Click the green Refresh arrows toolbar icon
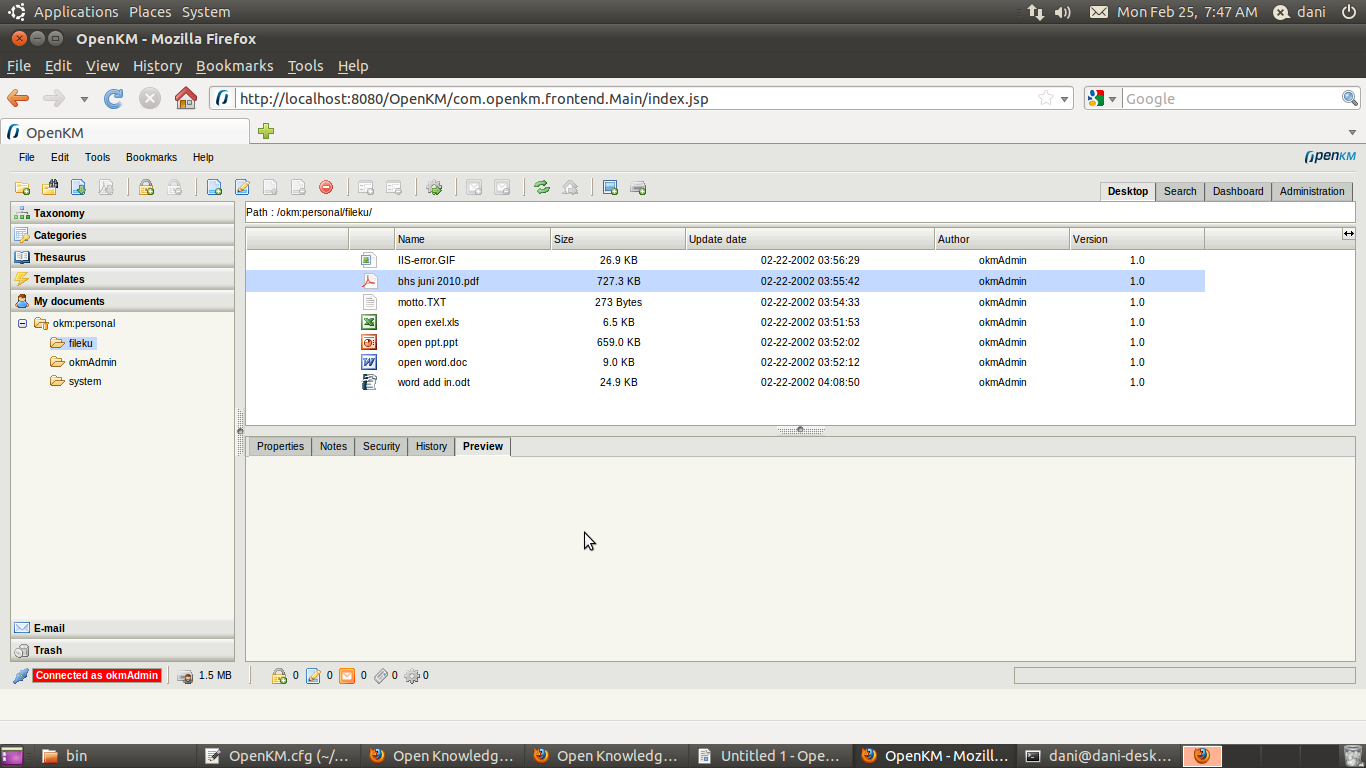The image size is (1366, 768). (542, 187)
